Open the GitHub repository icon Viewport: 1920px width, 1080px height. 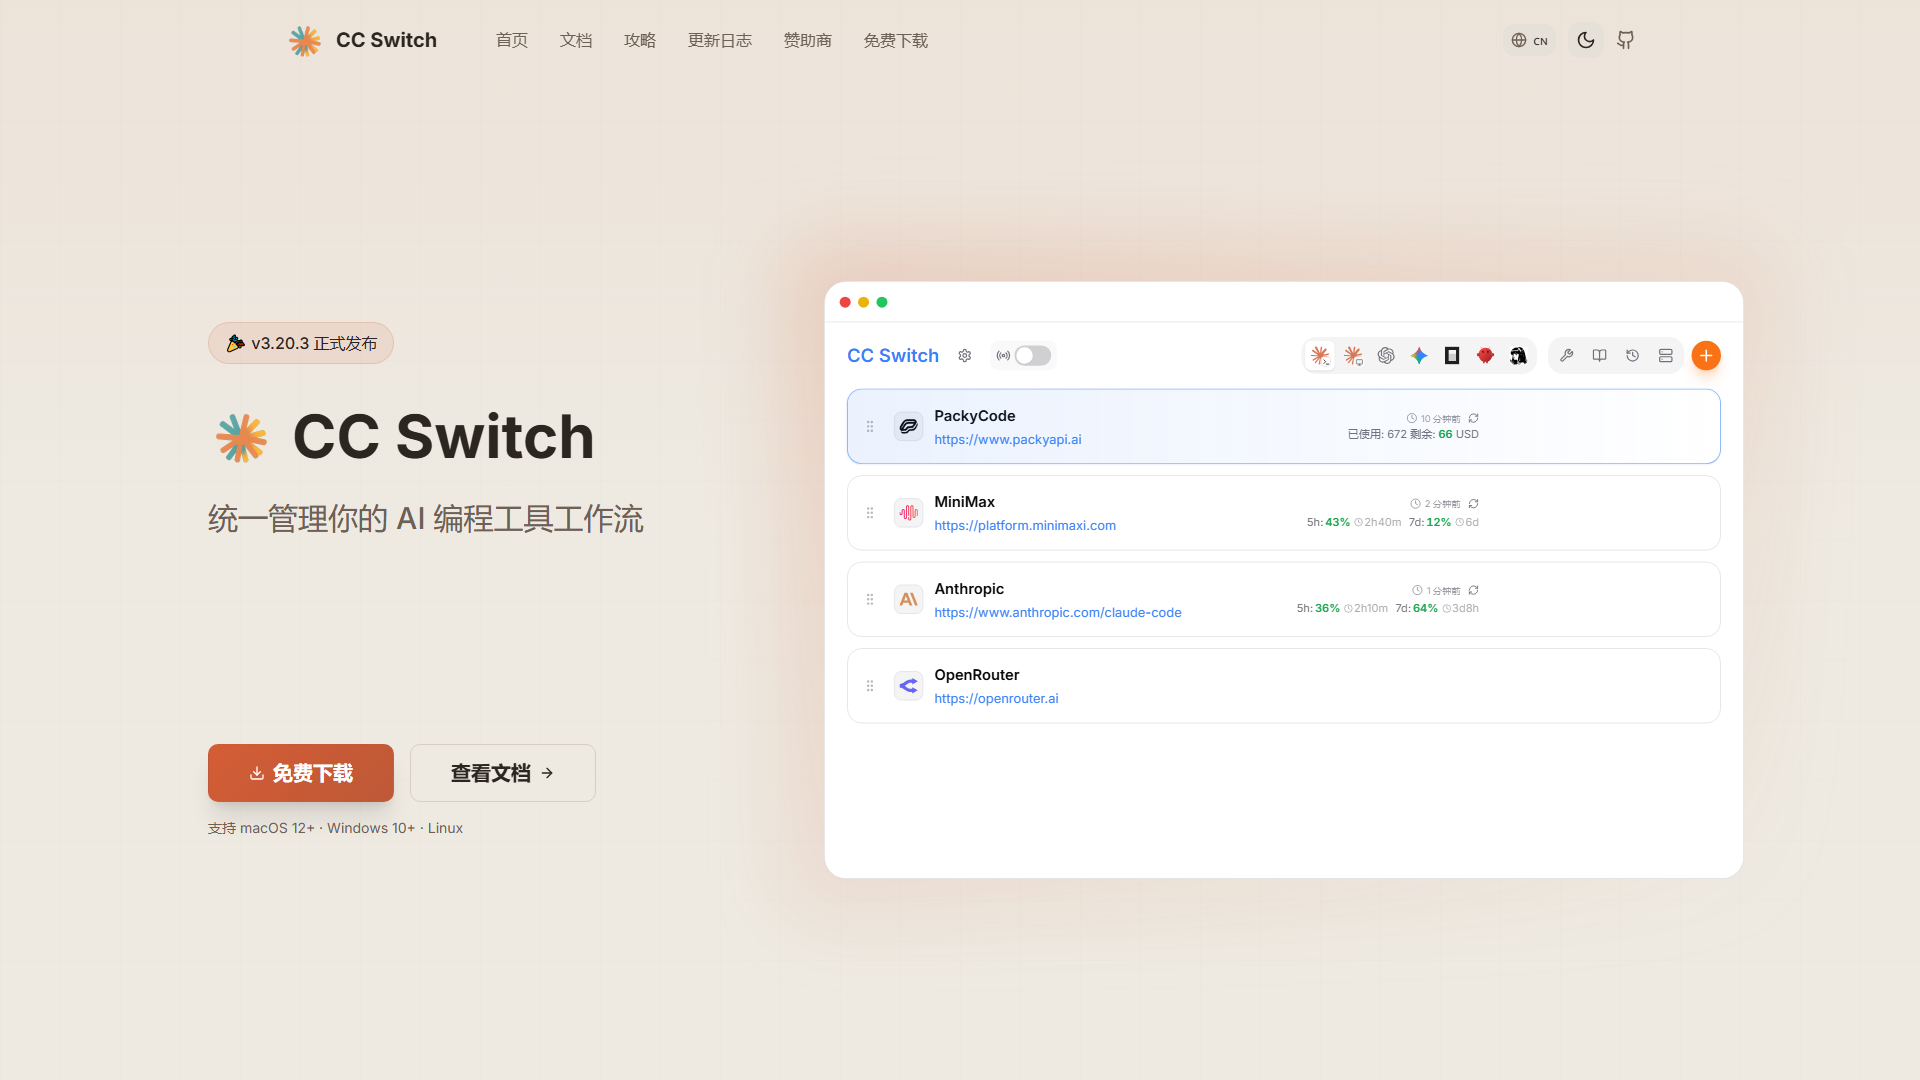coord(1626,40)
